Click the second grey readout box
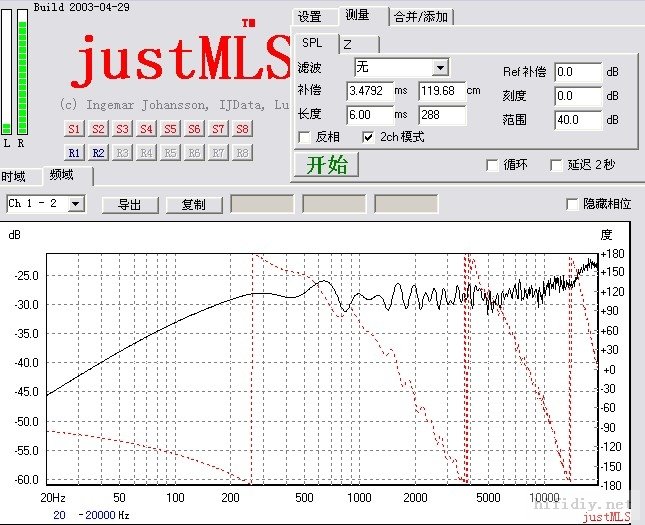Screen dimensions: 645x525 coord(334,204)
